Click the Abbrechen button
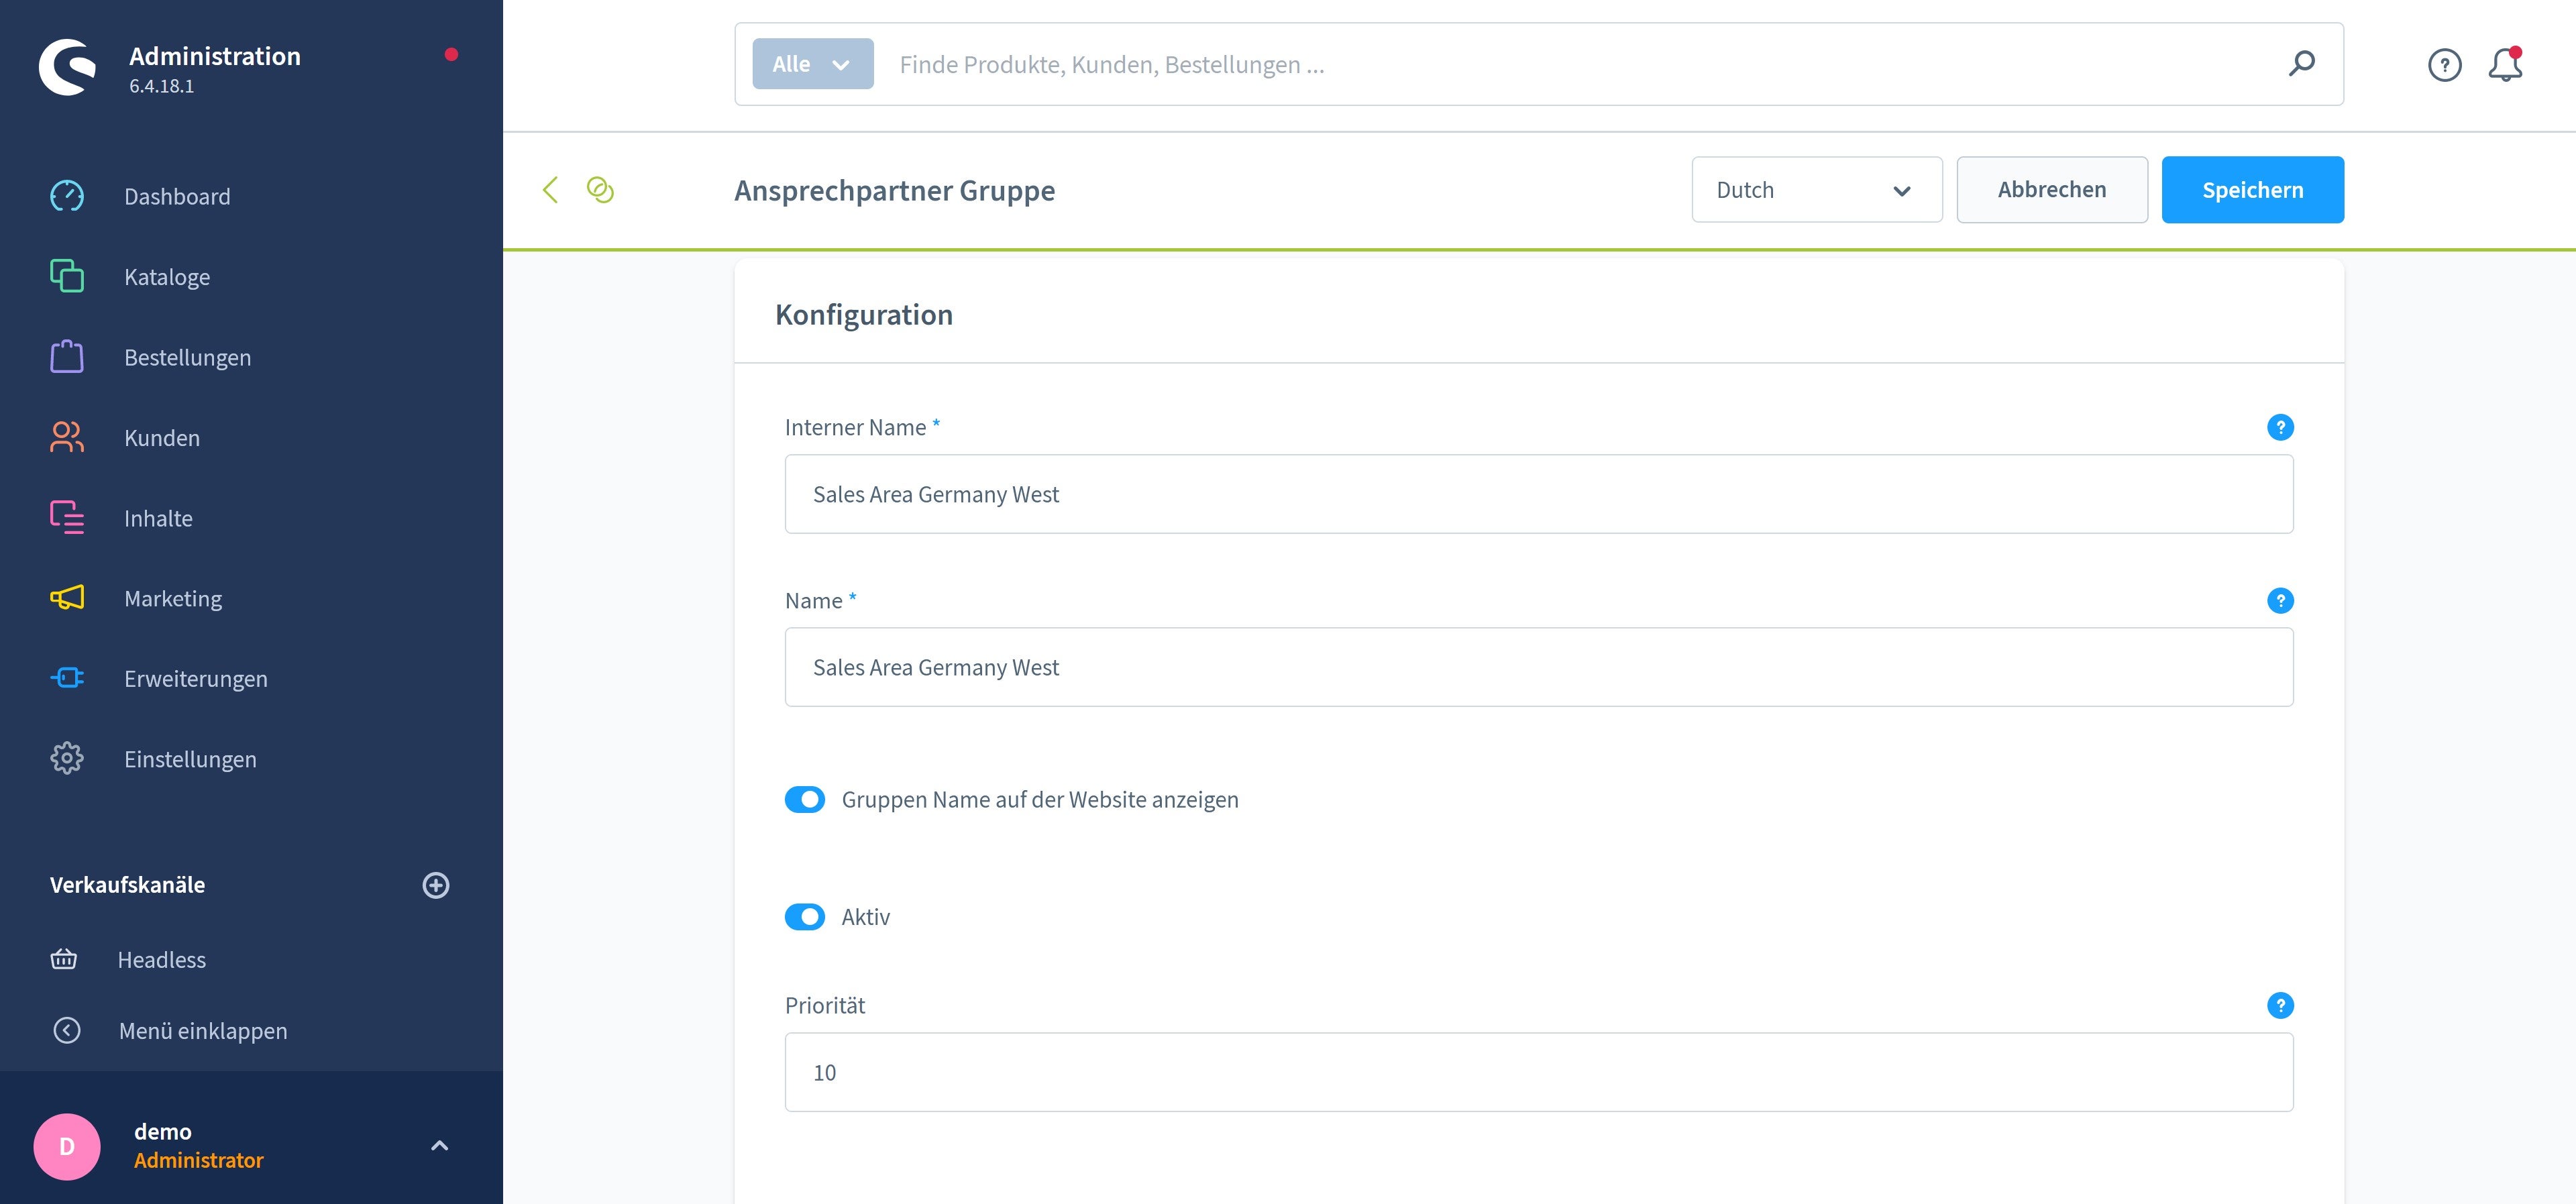The image size is (2576, 1204). tap(2051, 190)
